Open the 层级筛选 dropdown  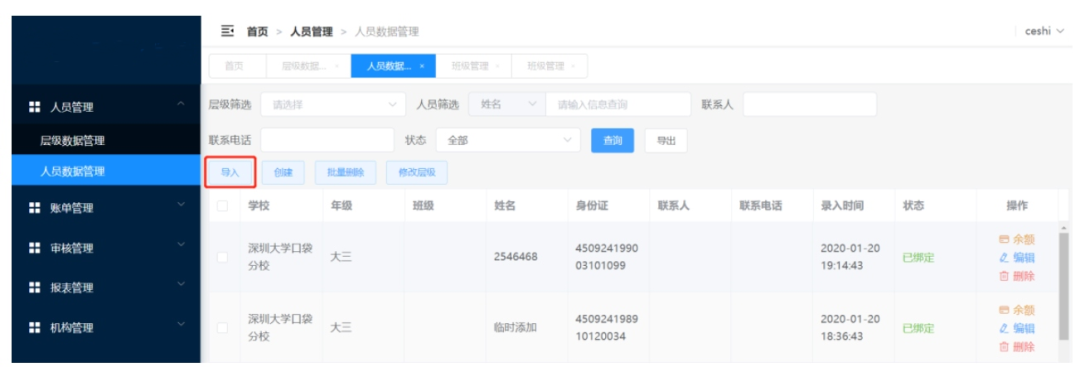pyautogui.click(x=333, y=105)
